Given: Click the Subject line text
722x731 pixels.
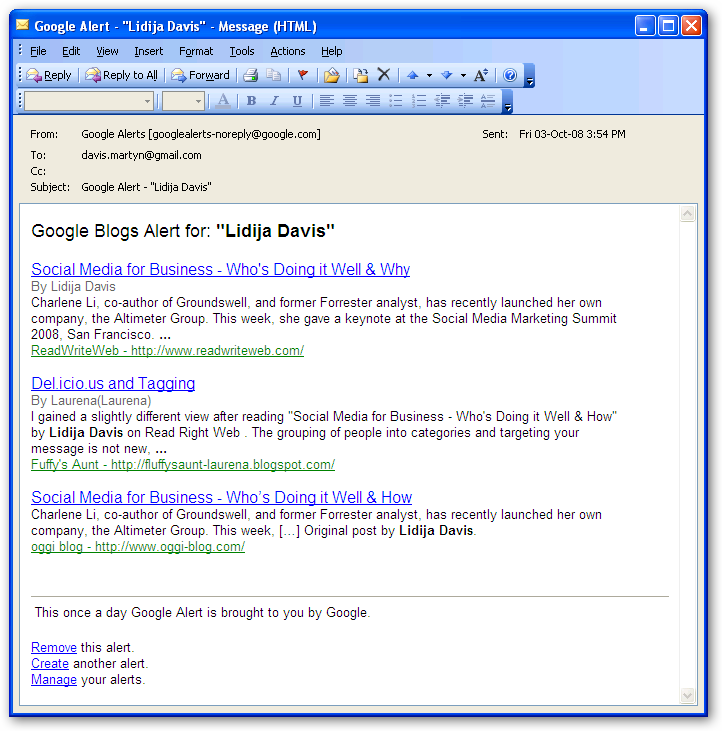Looking at the screenshot, I should [x=146, y=187].
